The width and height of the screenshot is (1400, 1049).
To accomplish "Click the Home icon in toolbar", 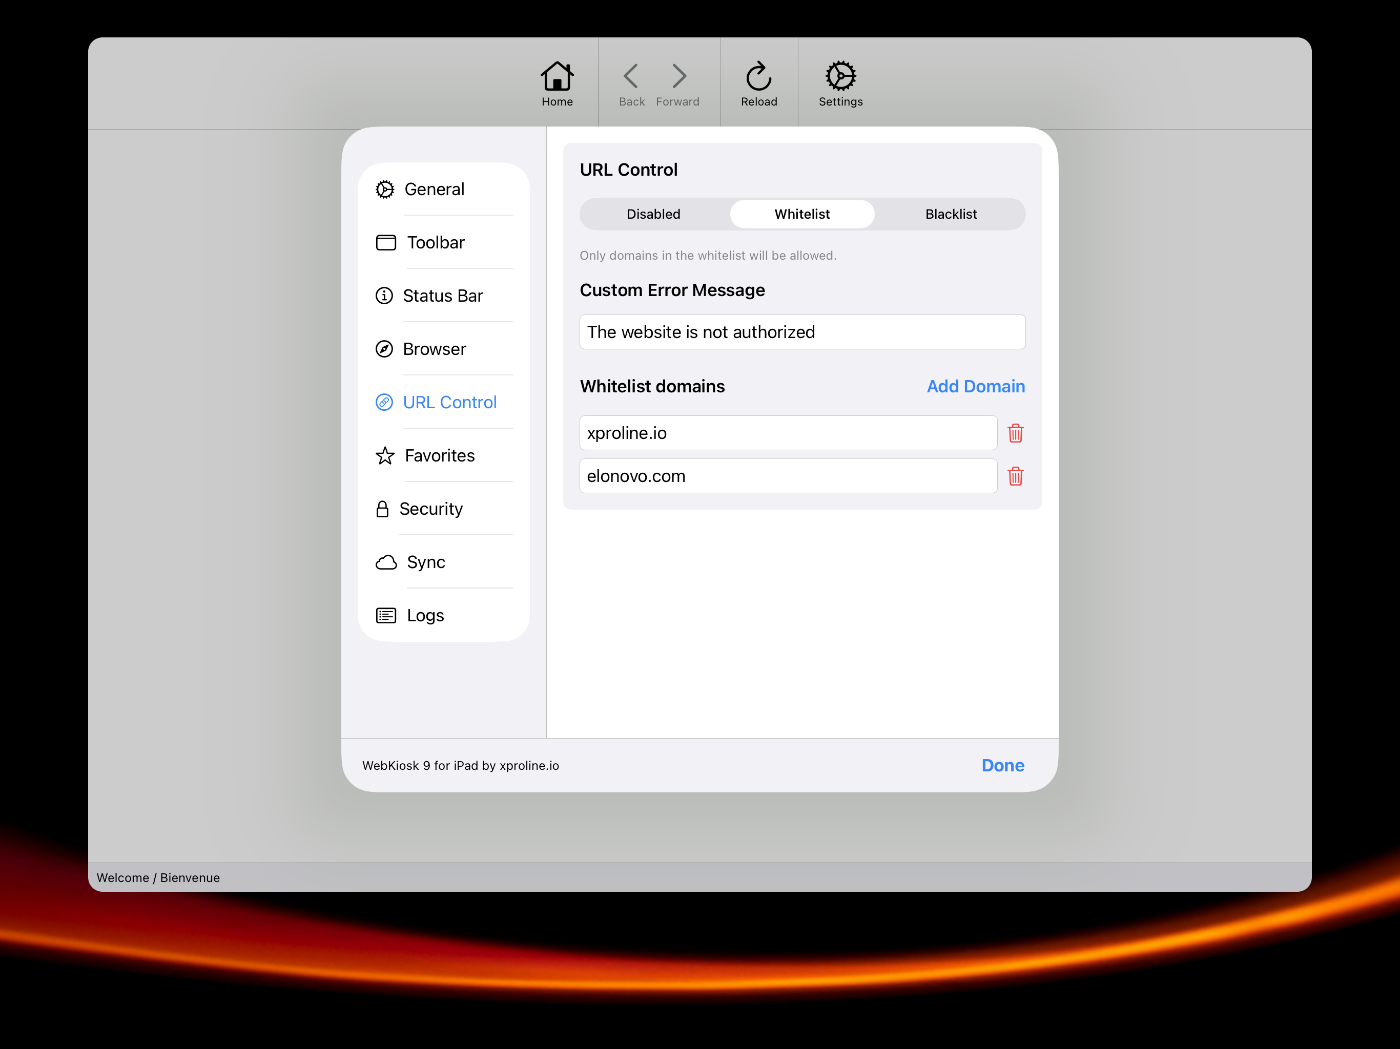I will [557, 77].
